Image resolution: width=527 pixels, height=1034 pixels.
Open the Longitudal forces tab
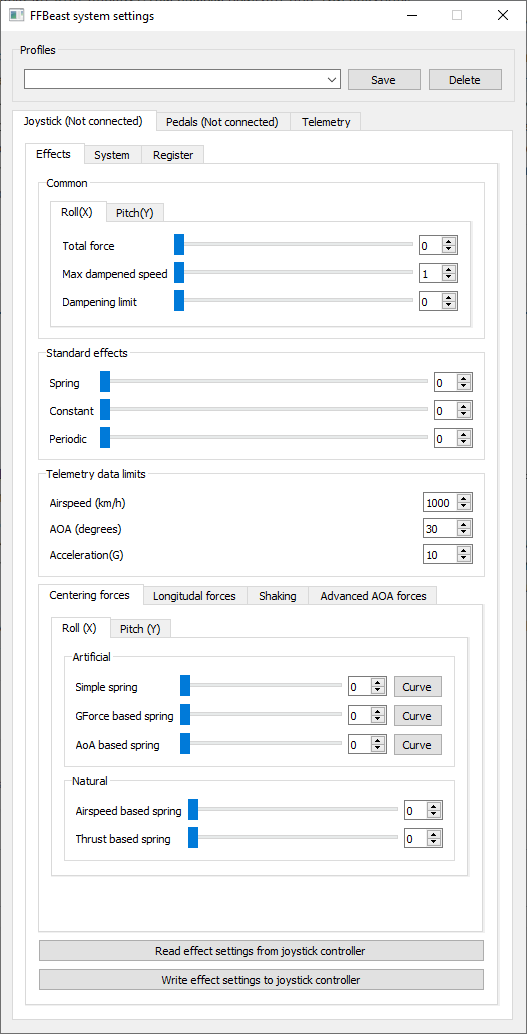pyautogui.click(x=194, y=595)
